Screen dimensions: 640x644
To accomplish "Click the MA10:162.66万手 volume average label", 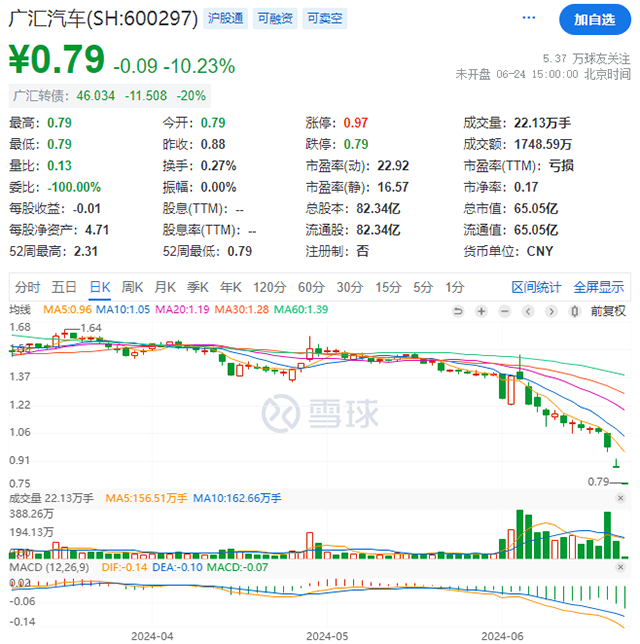I will 237,498.
